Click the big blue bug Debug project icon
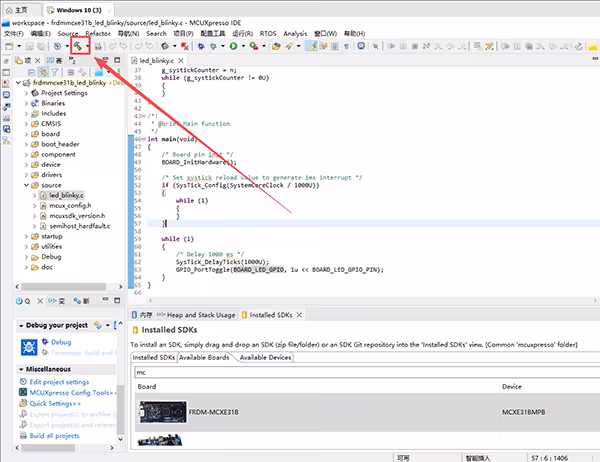The width and height of the screenshot is (600, 462). pyautogui.click(x=29, y=347)
